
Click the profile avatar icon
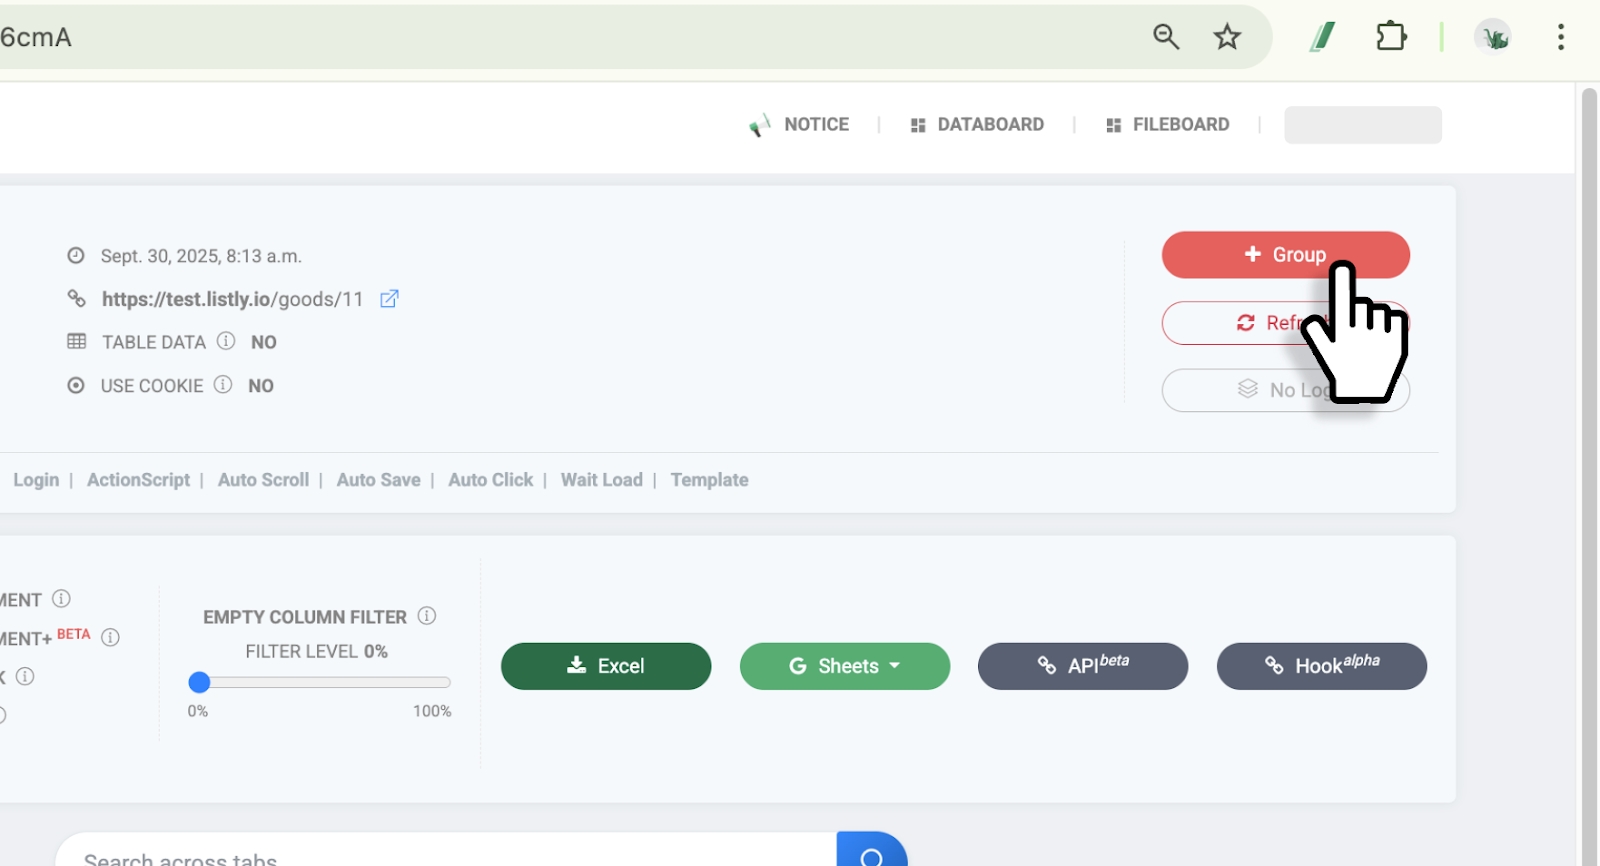[x=1493, y=37]
